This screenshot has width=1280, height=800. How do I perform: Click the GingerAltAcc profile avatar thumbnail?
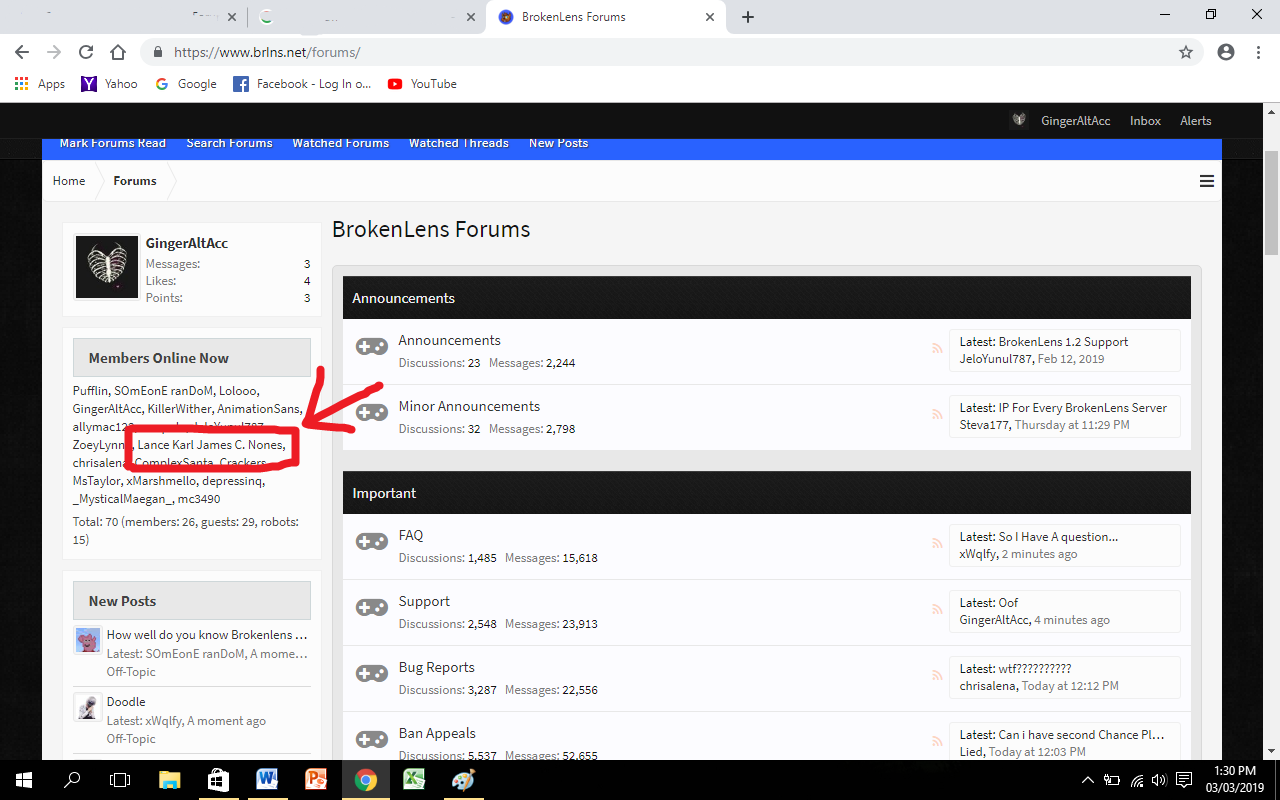(x=107, y=268)
